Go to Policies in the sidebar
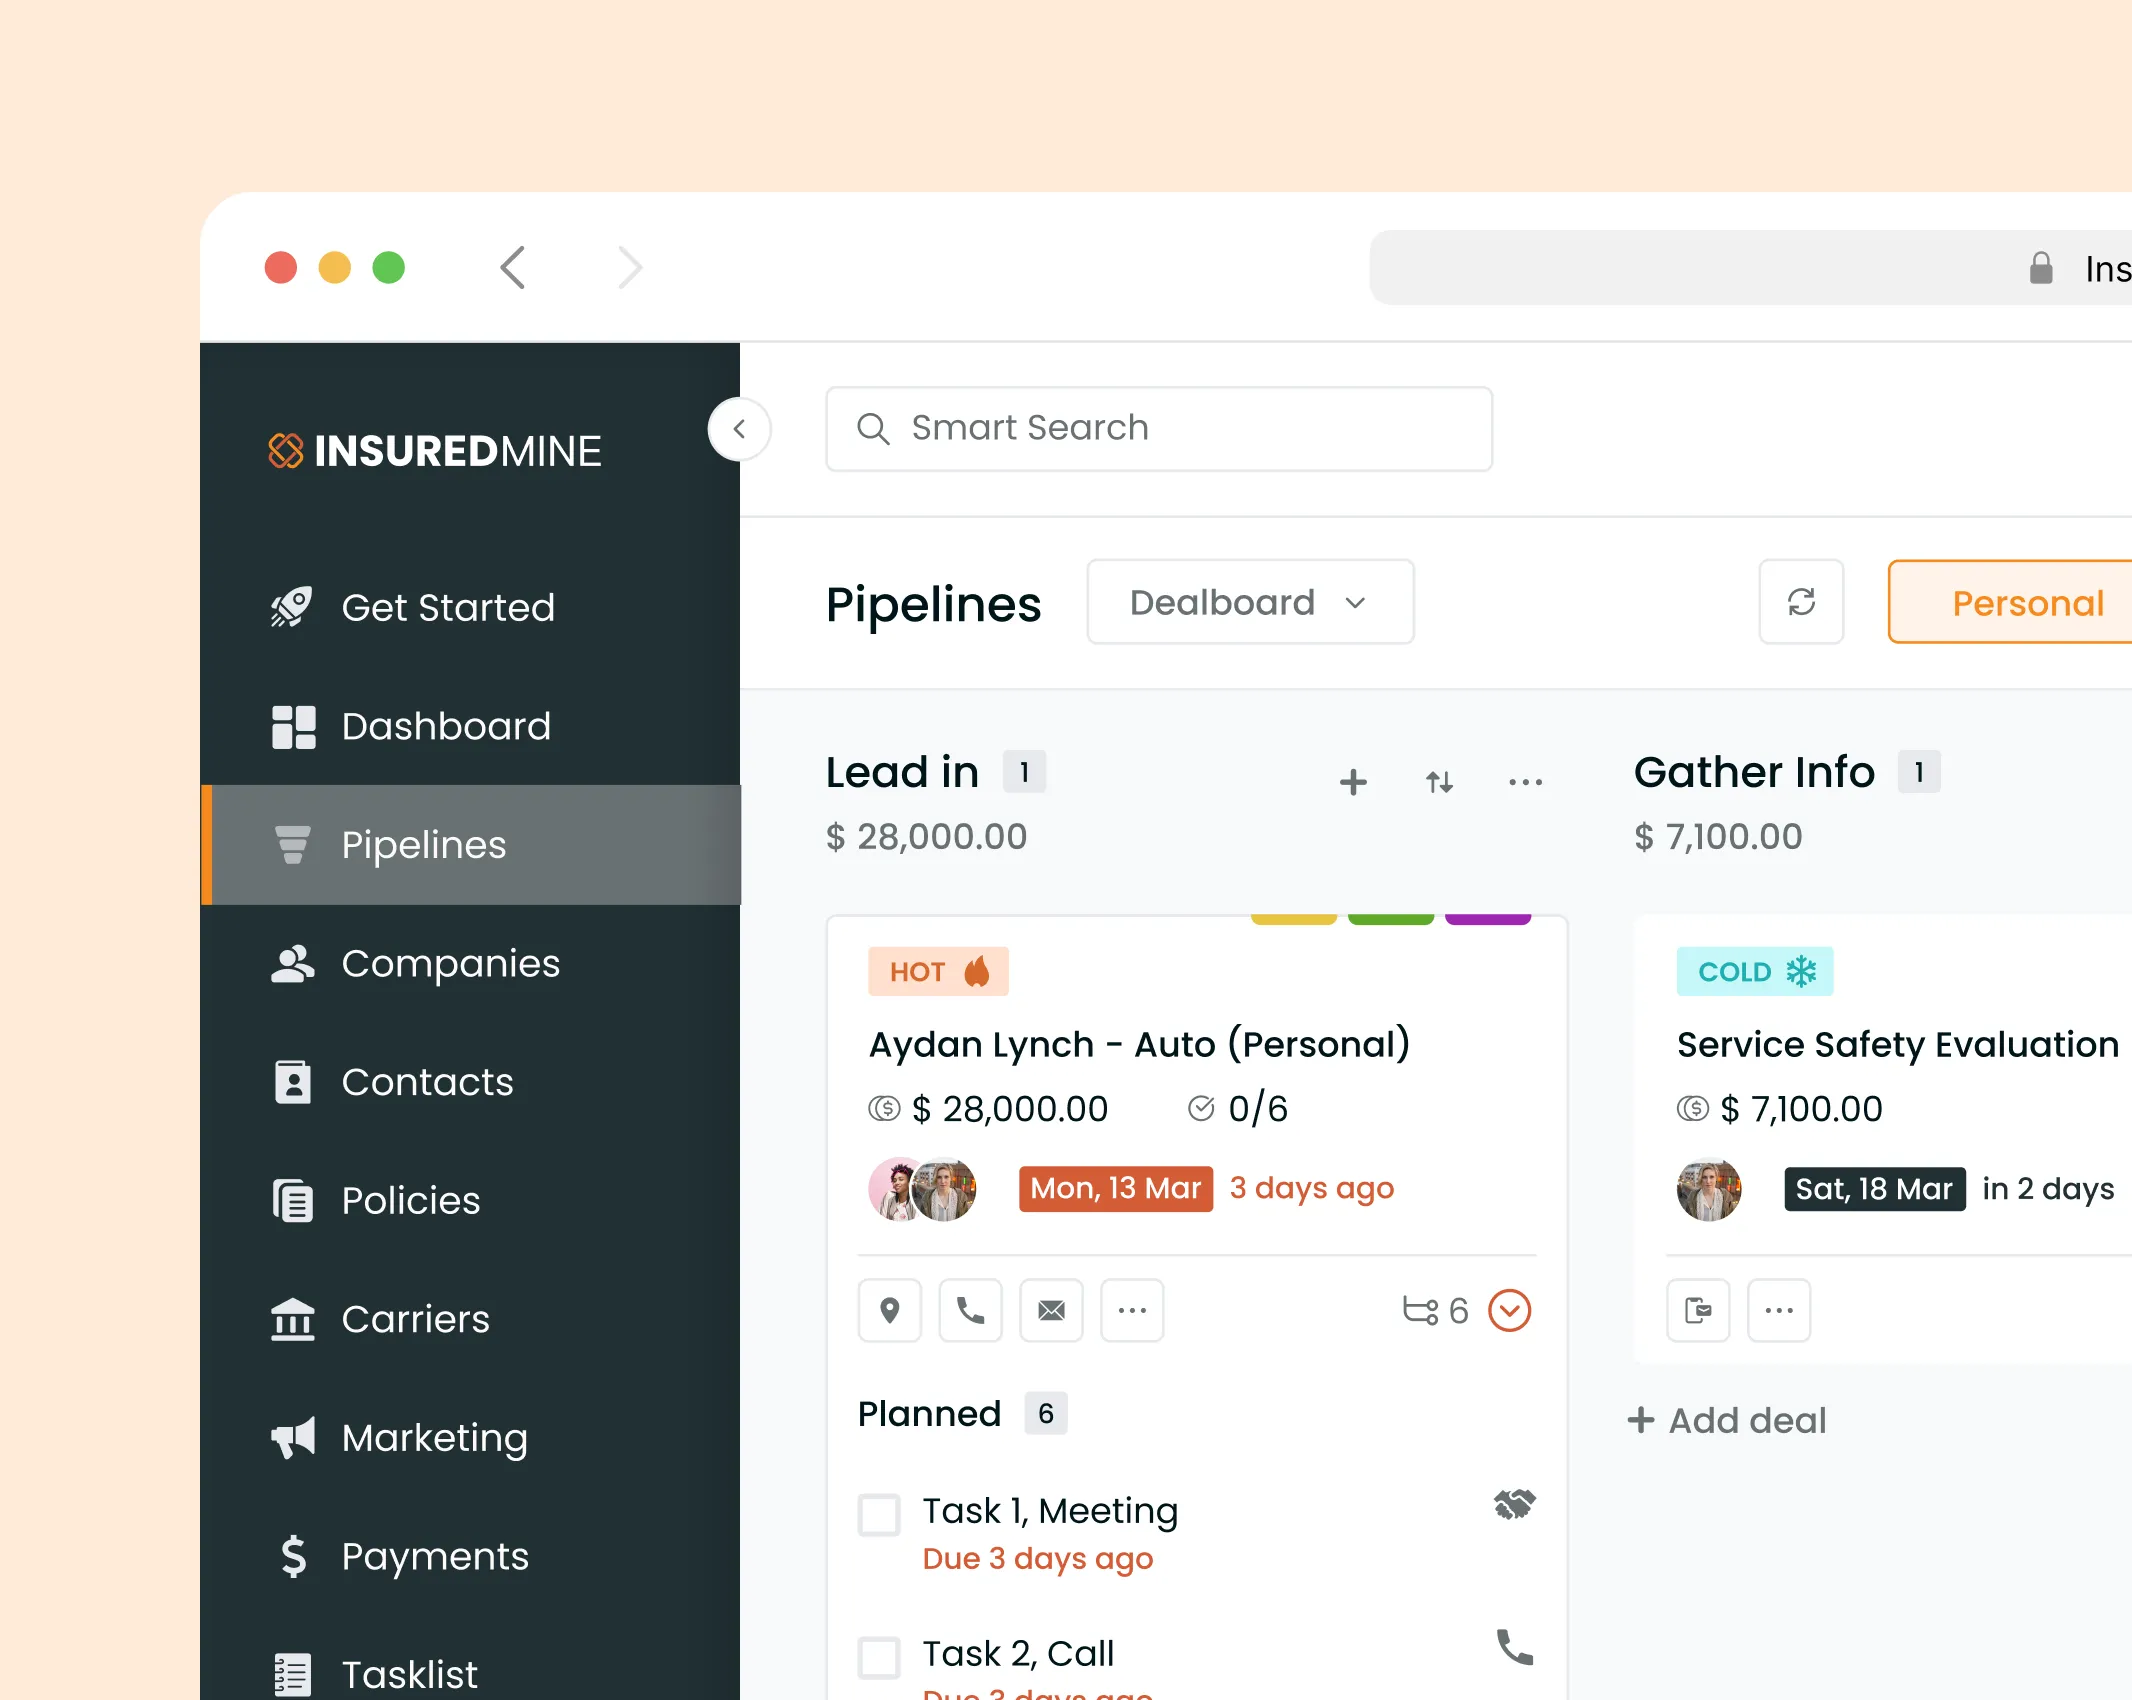The image size is (2132, 1700). [x=410, y=1201]
